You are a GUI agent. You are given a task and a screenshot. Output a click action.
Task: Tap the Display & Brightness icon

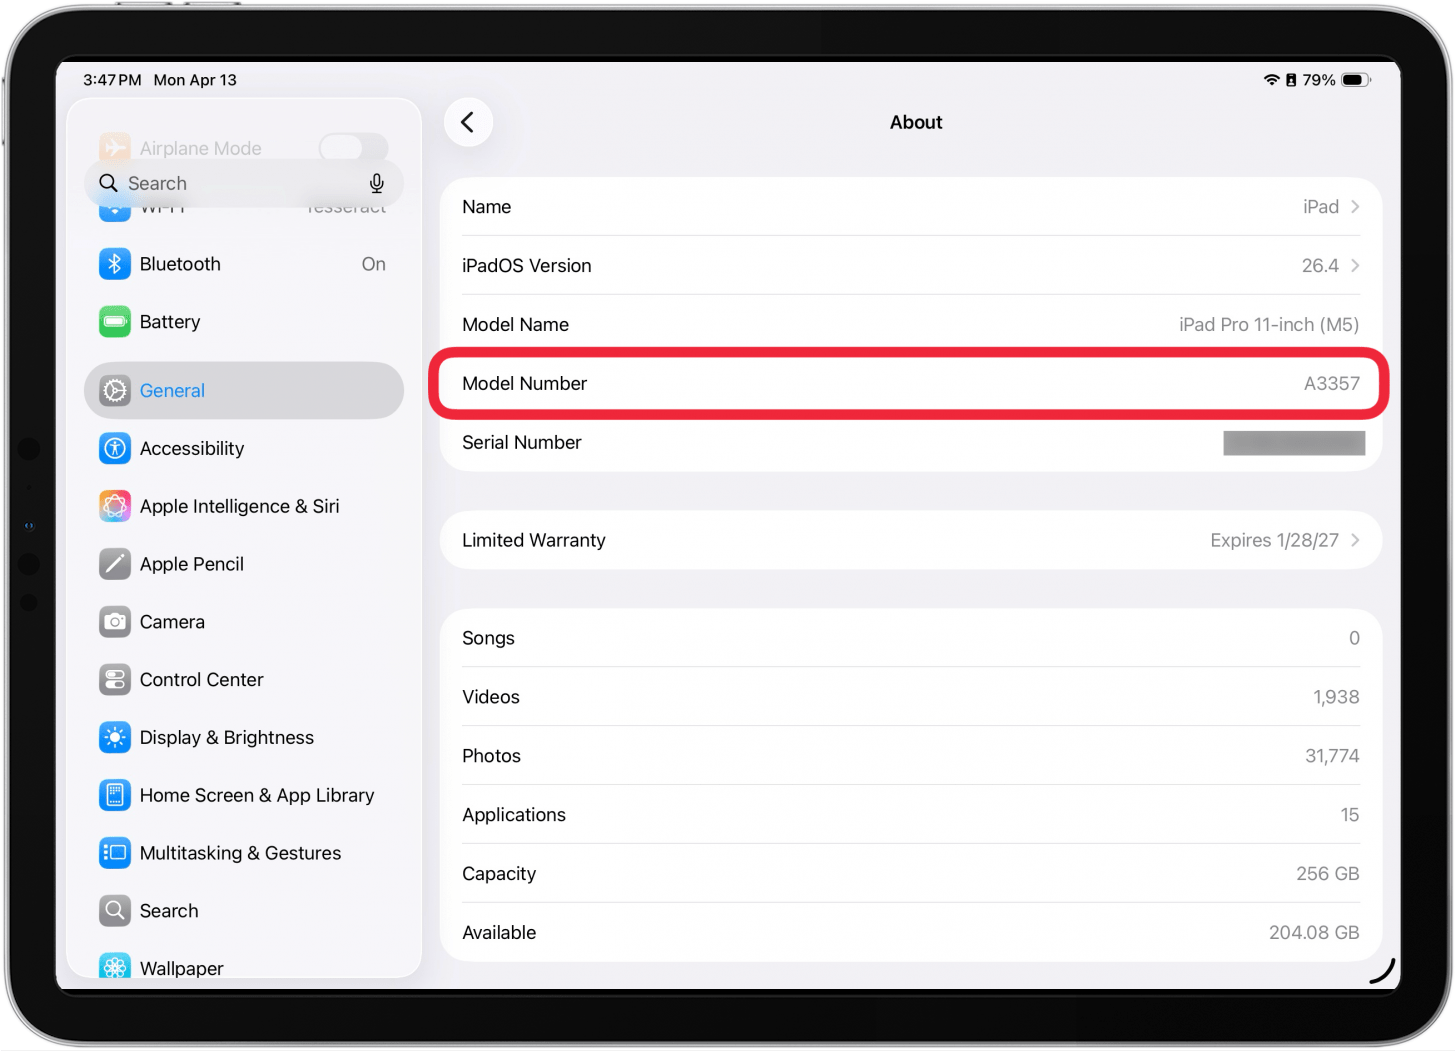pyautogui.click(x=115, y=738)
